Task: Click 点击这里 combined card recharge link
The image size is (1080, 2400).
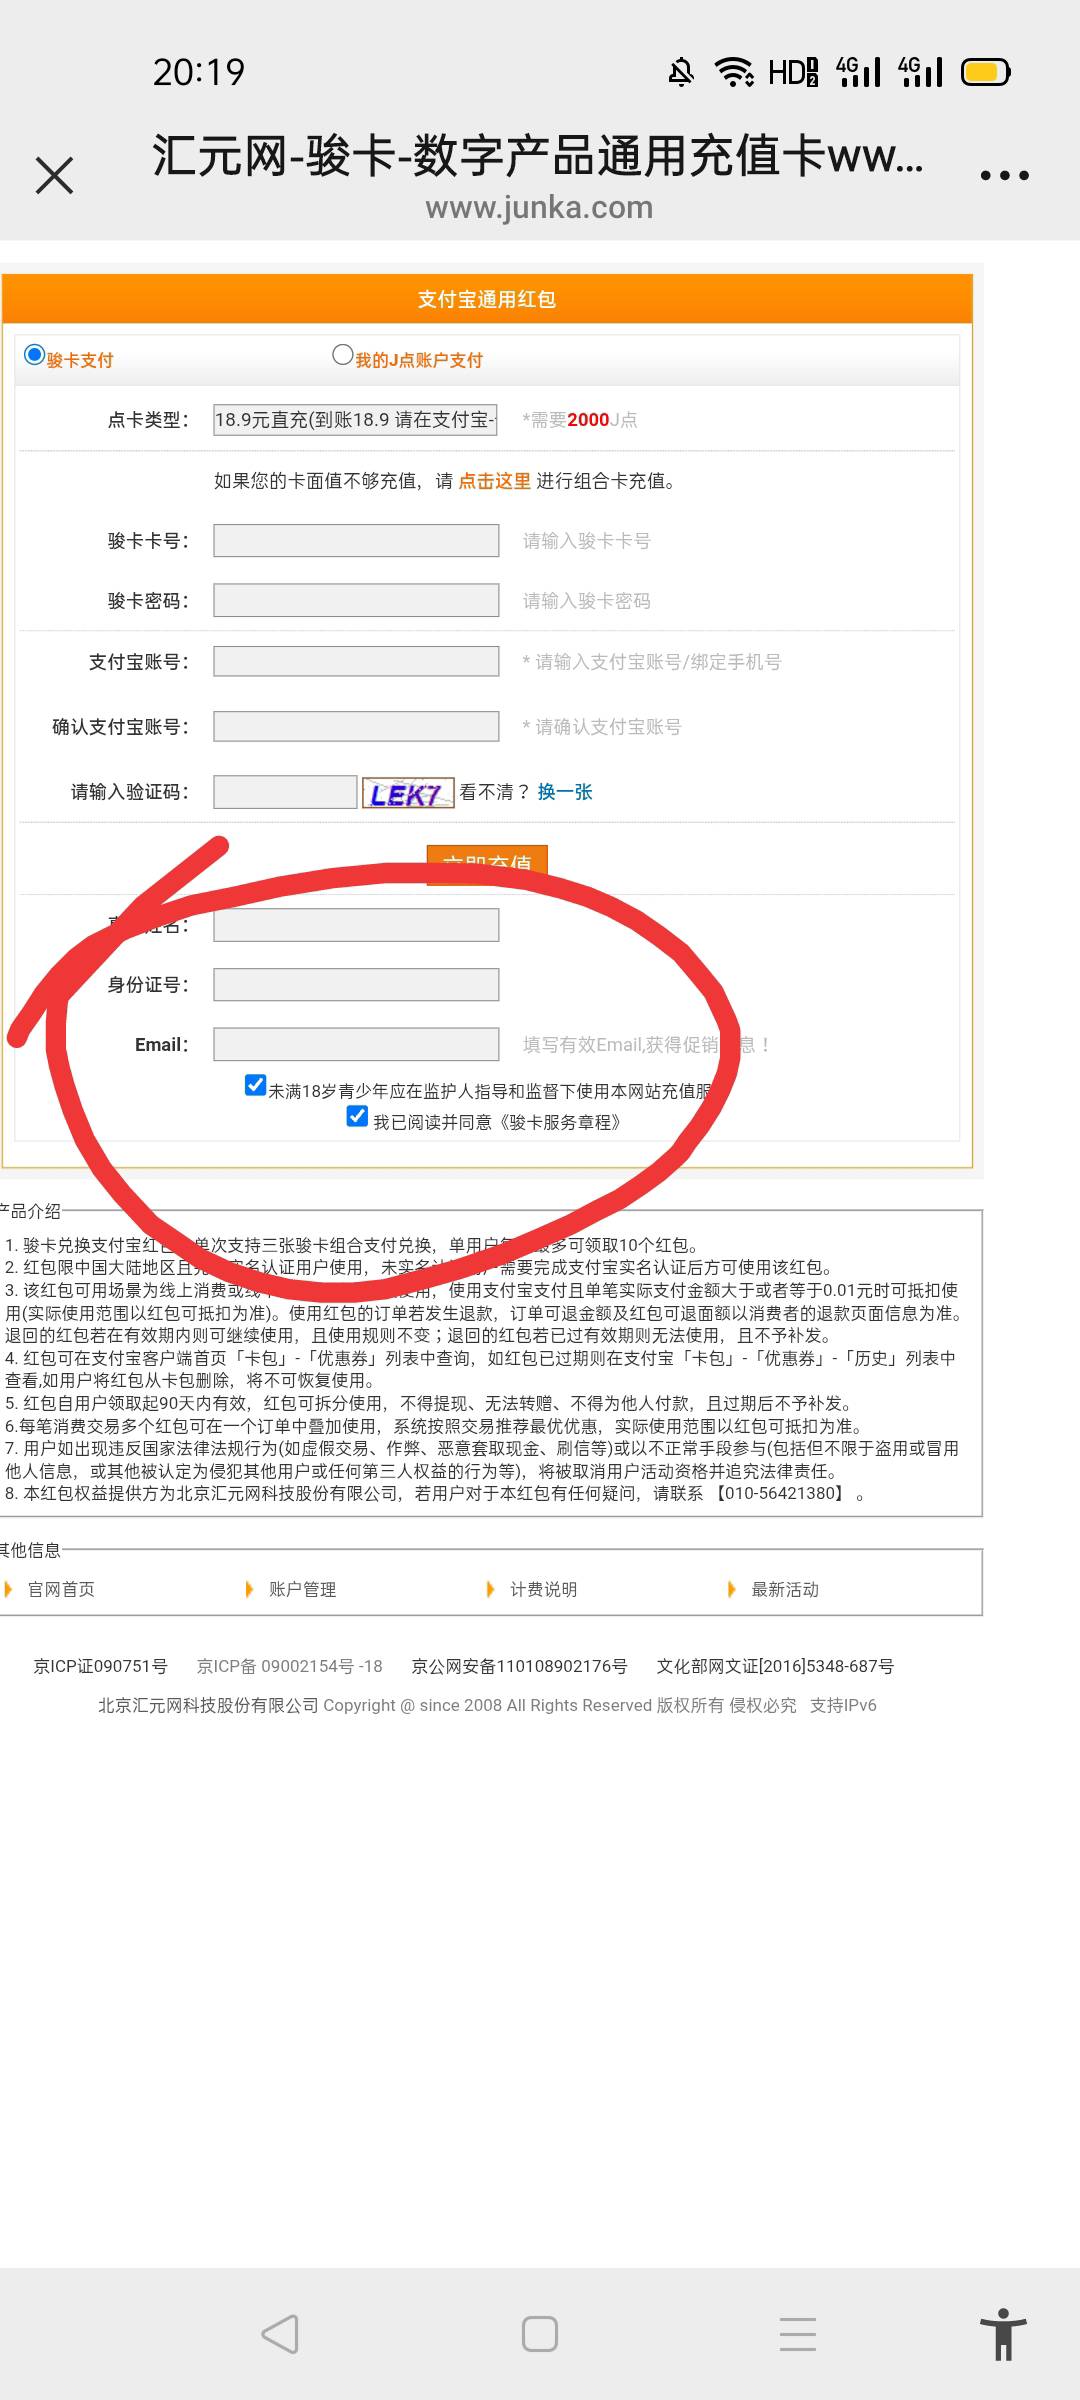Action: coord(494,481)
